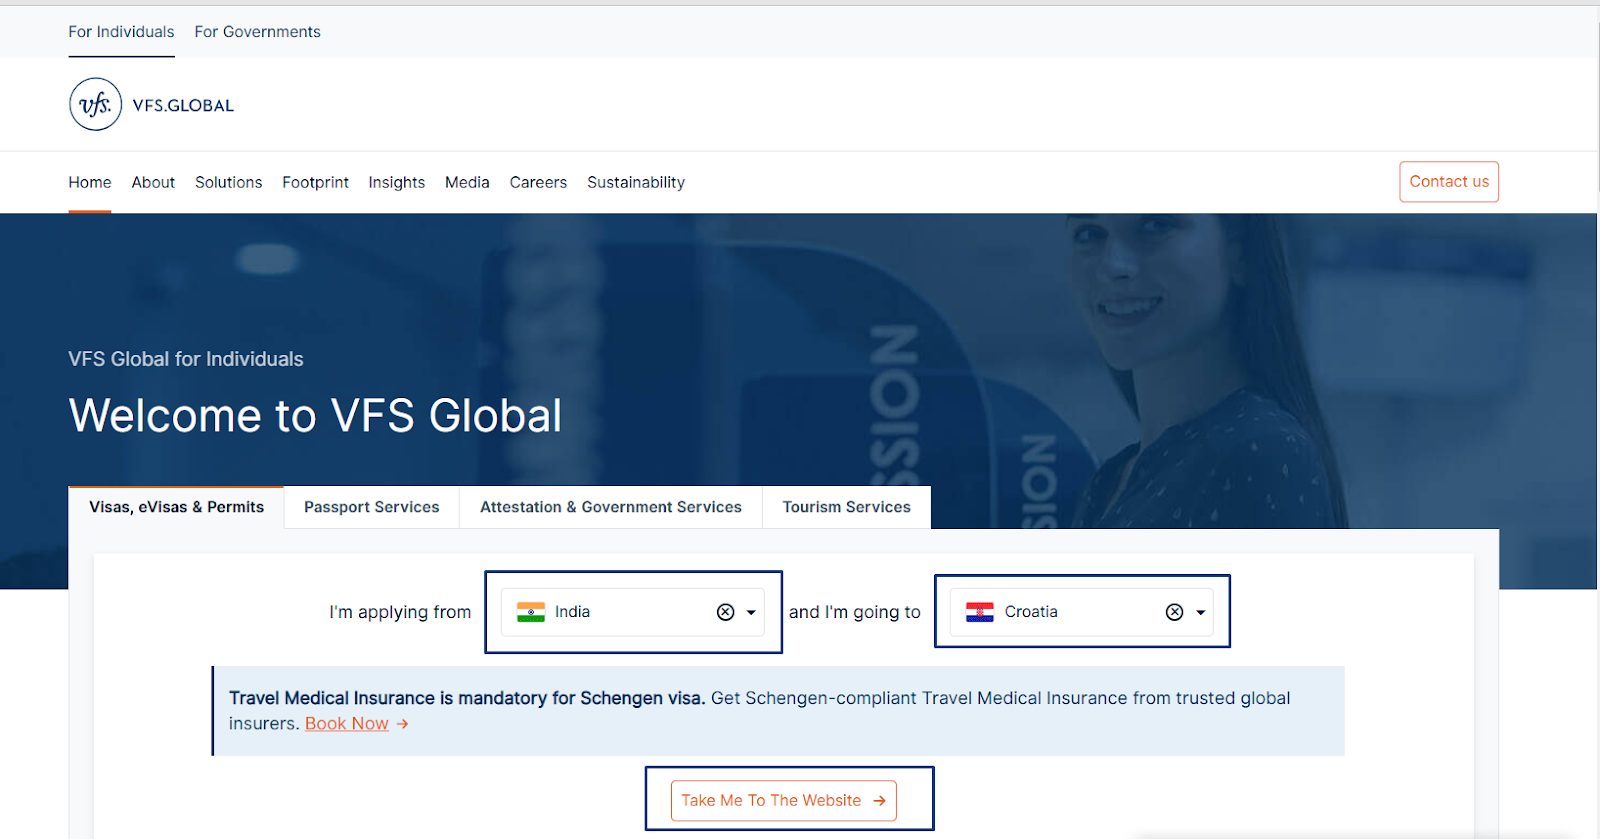The height and width of the screenshot is (839, 1600).
Task: Clear the India selection with its X icon
Action: (x=726, y=612)
